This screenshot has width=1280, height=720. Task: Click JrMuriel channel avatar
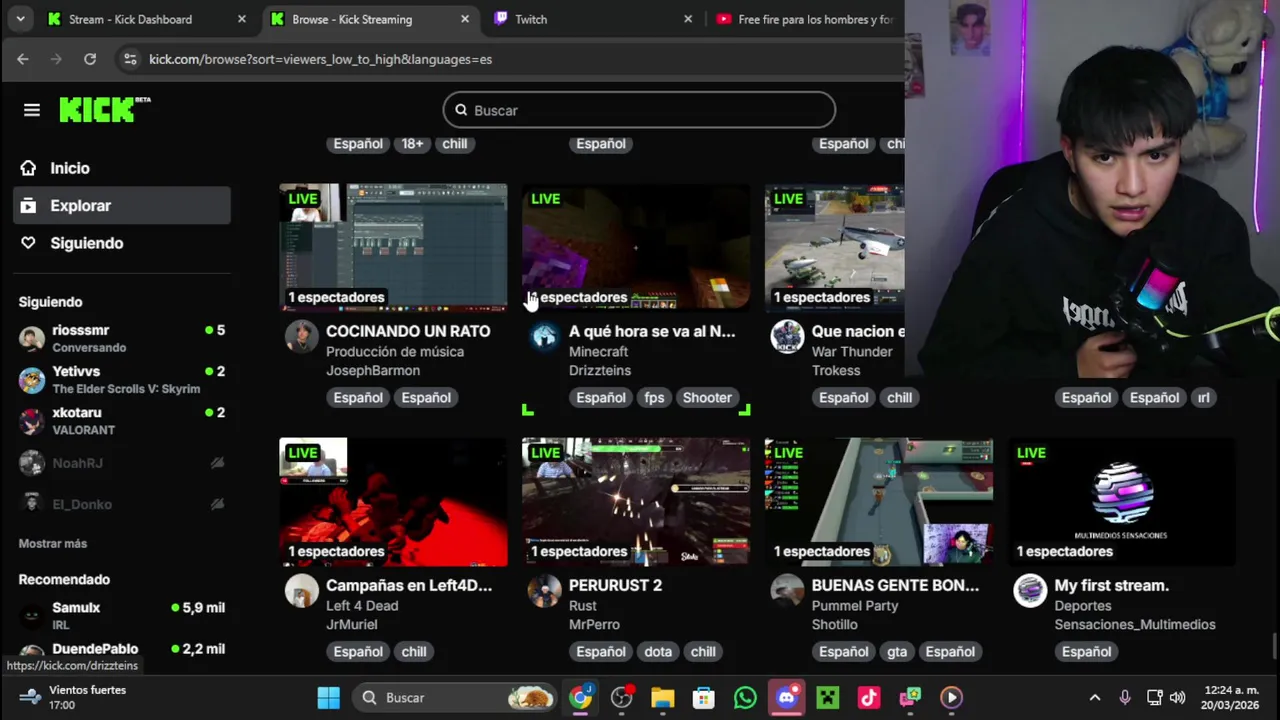tap(301, 591)
